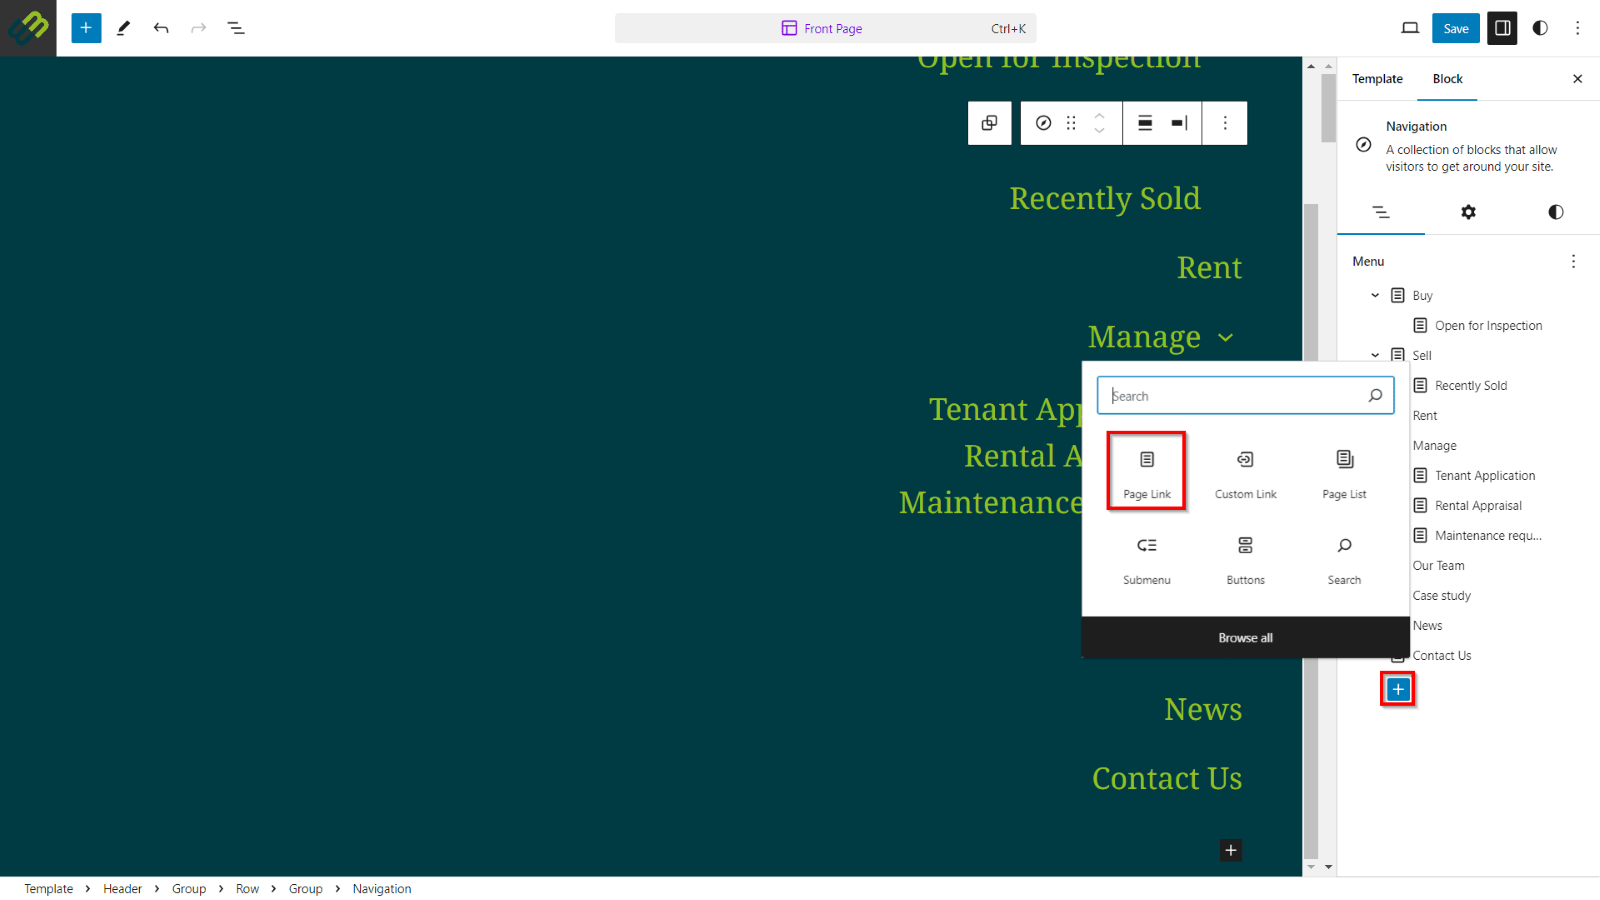Click the editor canvas vertical scrollbar
1600x900 pixels.
1311,528
